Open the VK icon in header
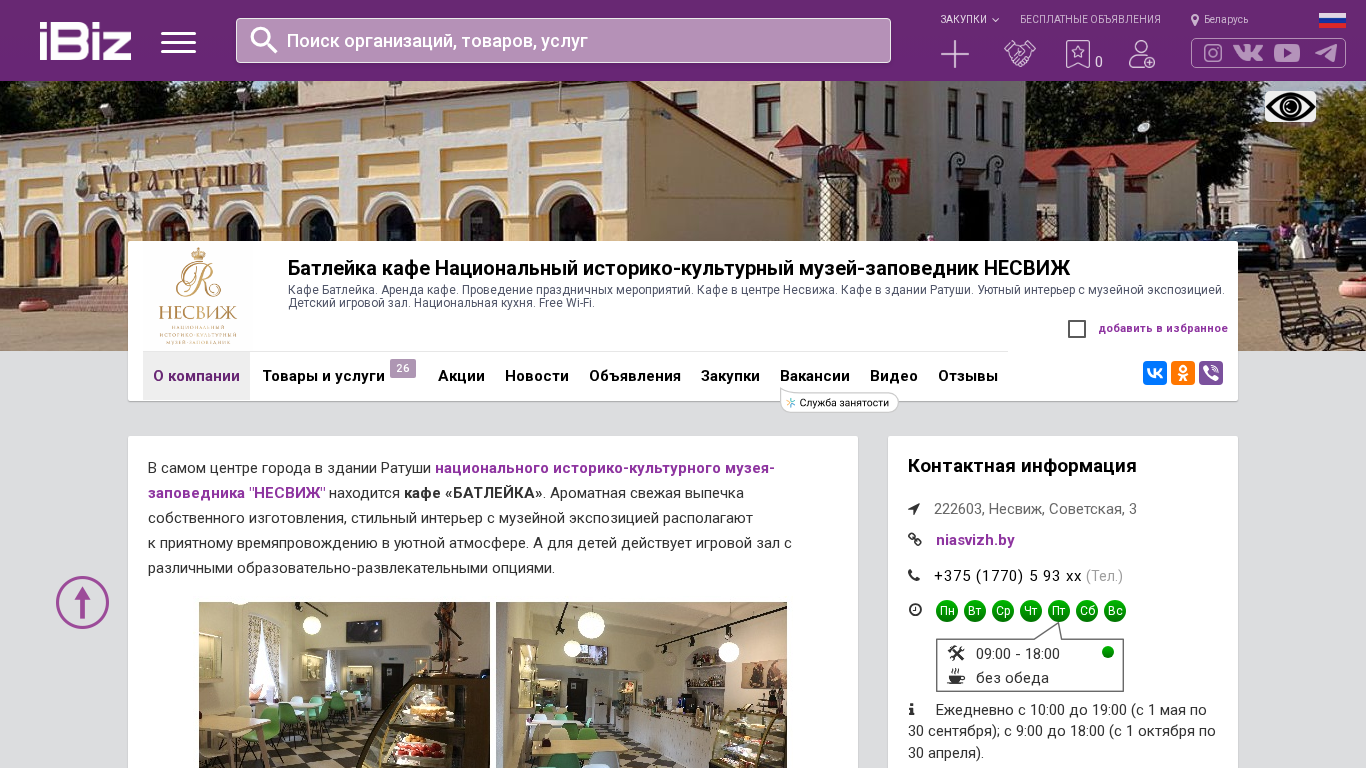The image size is (1366, 768). [x=1248, y=53]
